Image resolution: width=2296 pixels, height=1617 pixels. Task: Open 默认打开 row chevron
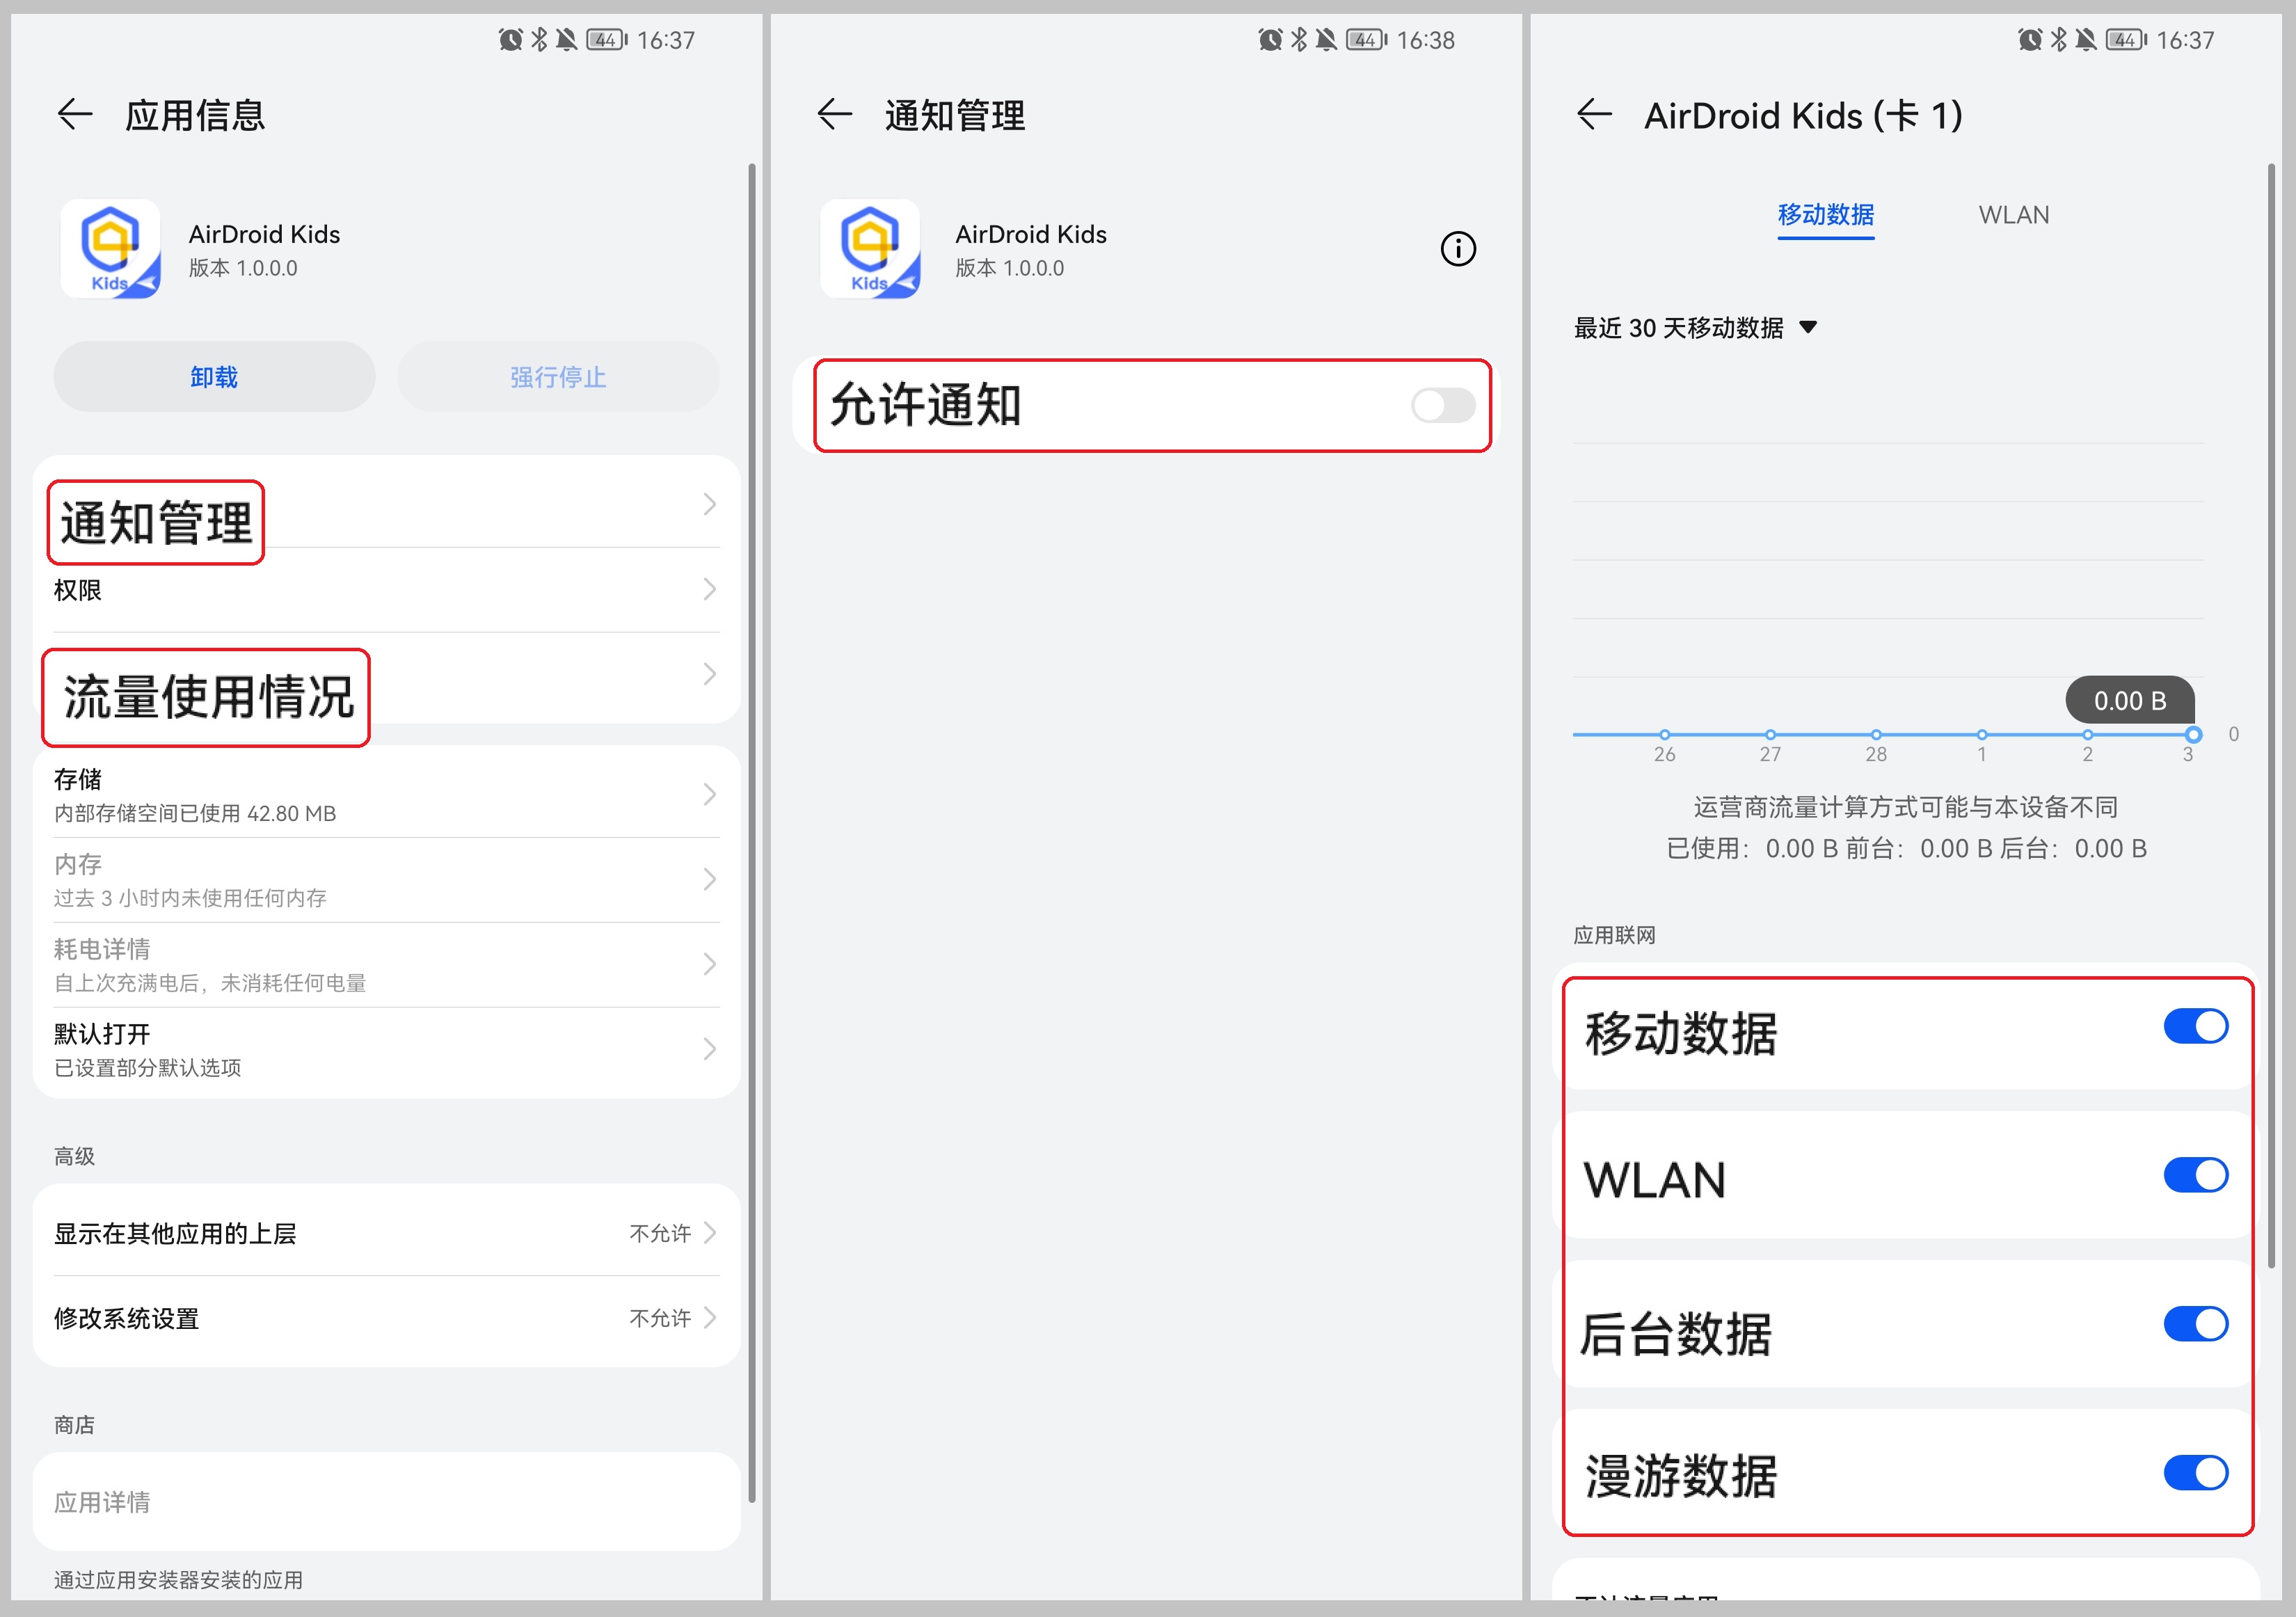[709, 1050]
